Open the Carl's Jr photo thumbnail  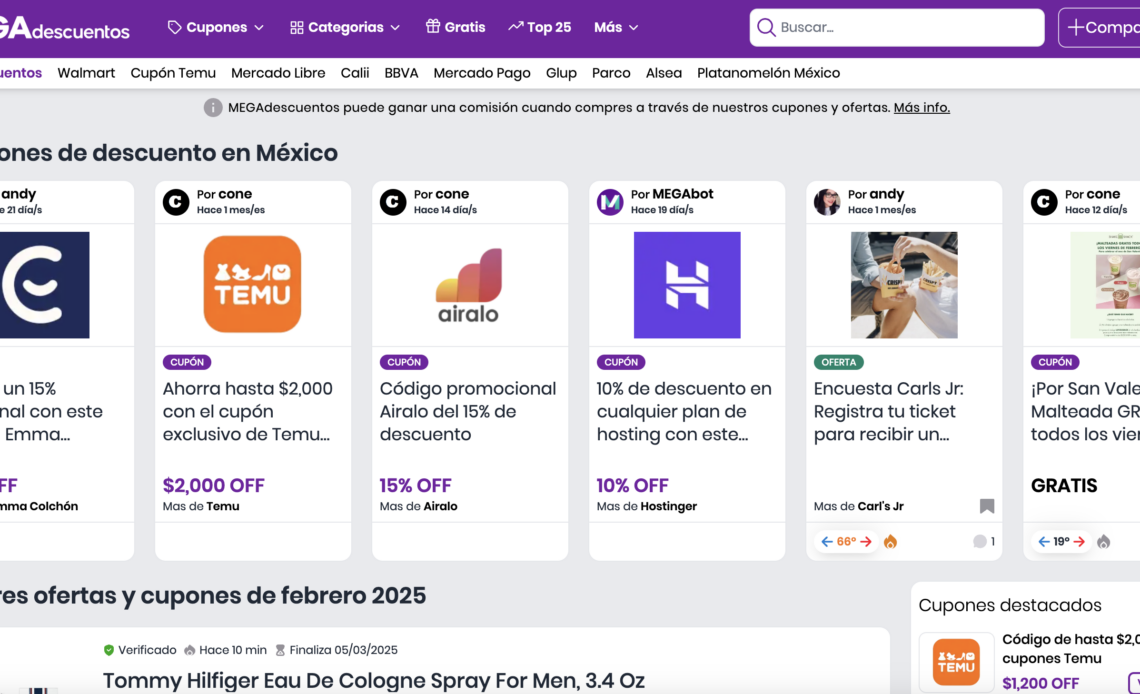point(904,285)
